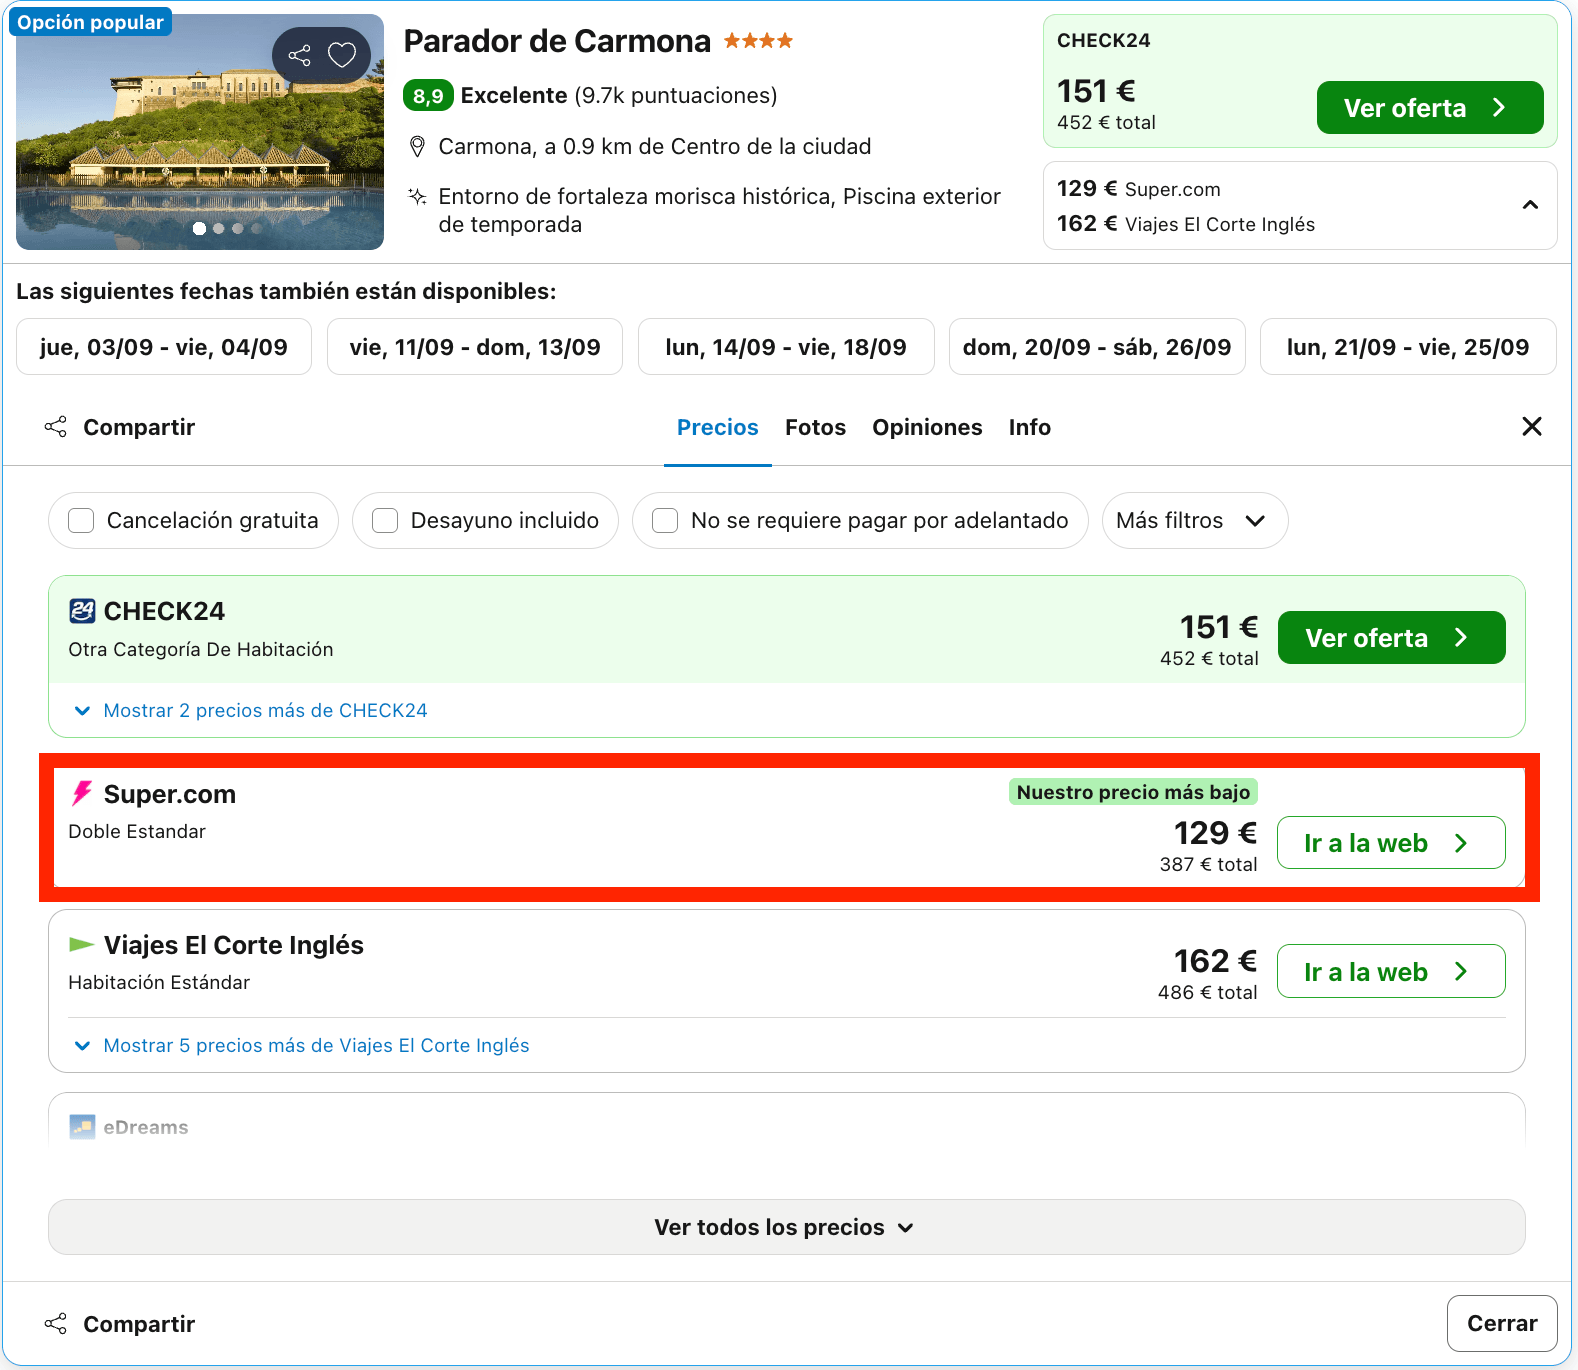Screen dimensions: 1578x1370
Task: Tick the Desayuno incluido checkbox
Action: (385, 521)
